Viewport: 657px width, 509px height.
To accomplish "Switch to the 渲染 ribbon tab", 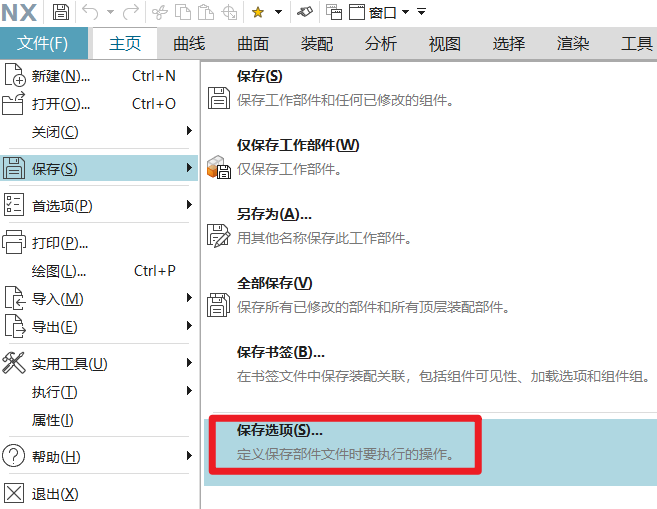I will pyautogui.click(x=573, y=43).
